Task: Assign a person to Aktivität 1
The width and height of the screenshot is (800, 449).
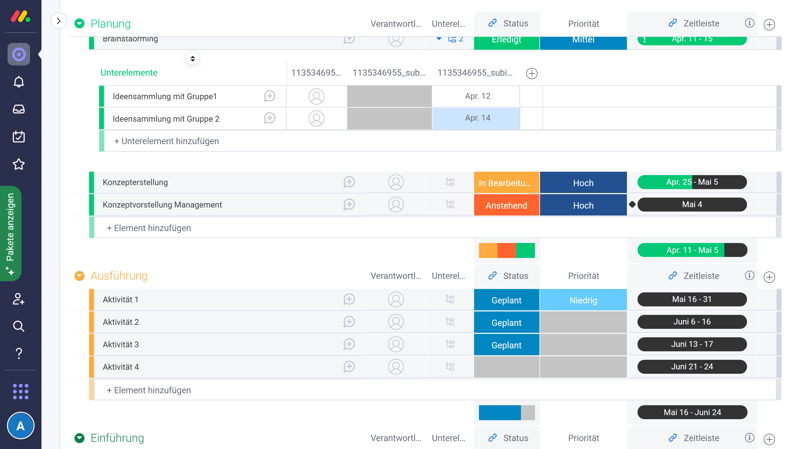Action: pos(396,300)
